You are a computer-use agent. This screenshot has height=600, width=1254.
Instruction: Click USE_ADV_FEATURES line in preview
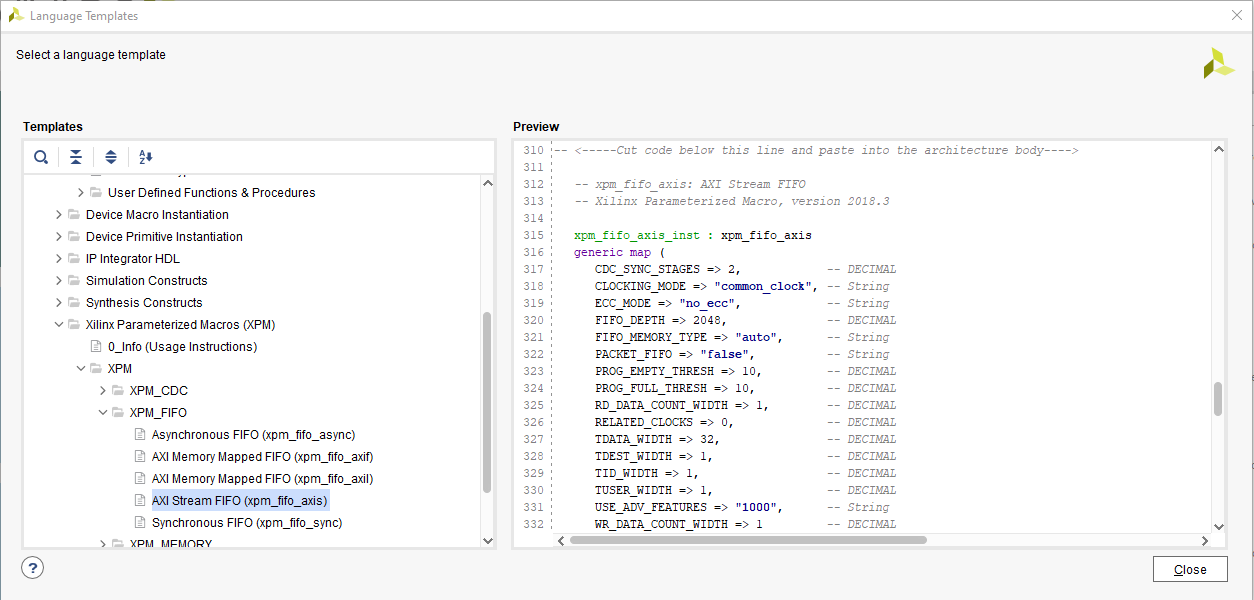[x=742, y=507]
